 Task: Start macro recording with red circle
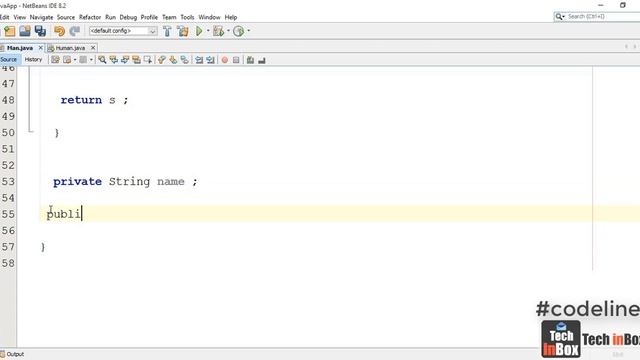[x=224, y=60]
